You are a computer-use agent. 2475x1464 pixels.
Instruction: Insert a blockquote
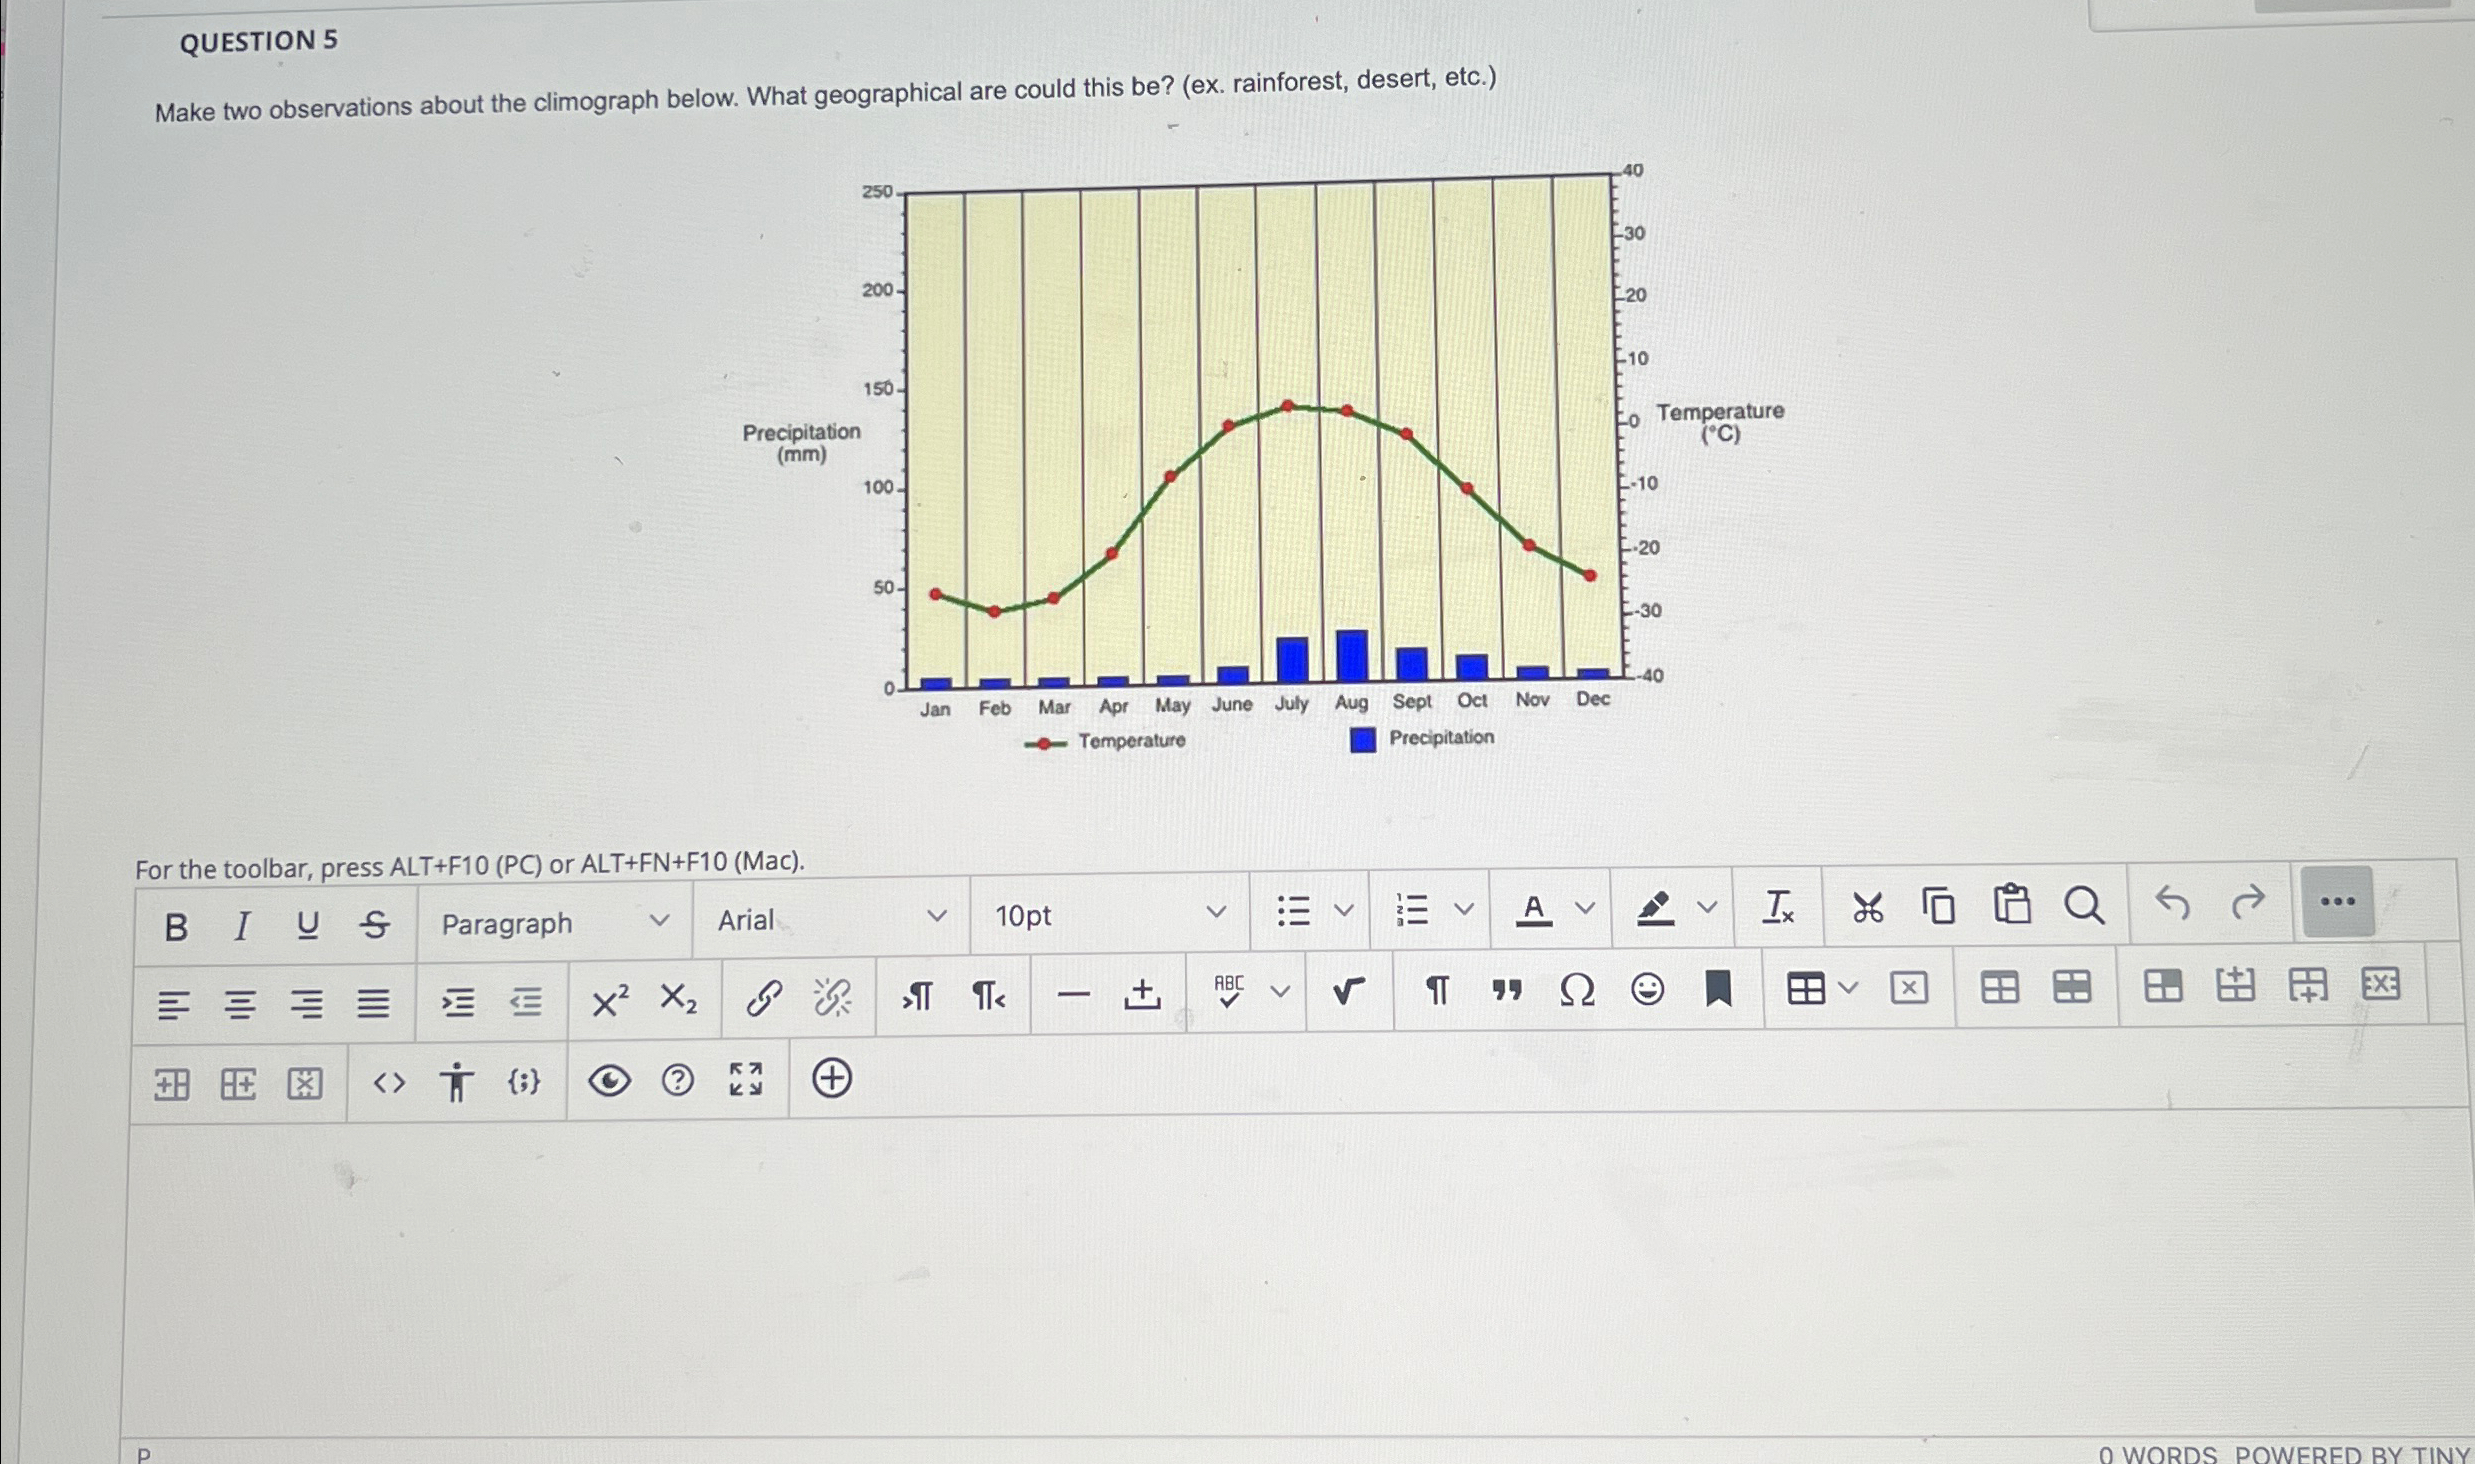(1506, 990)
